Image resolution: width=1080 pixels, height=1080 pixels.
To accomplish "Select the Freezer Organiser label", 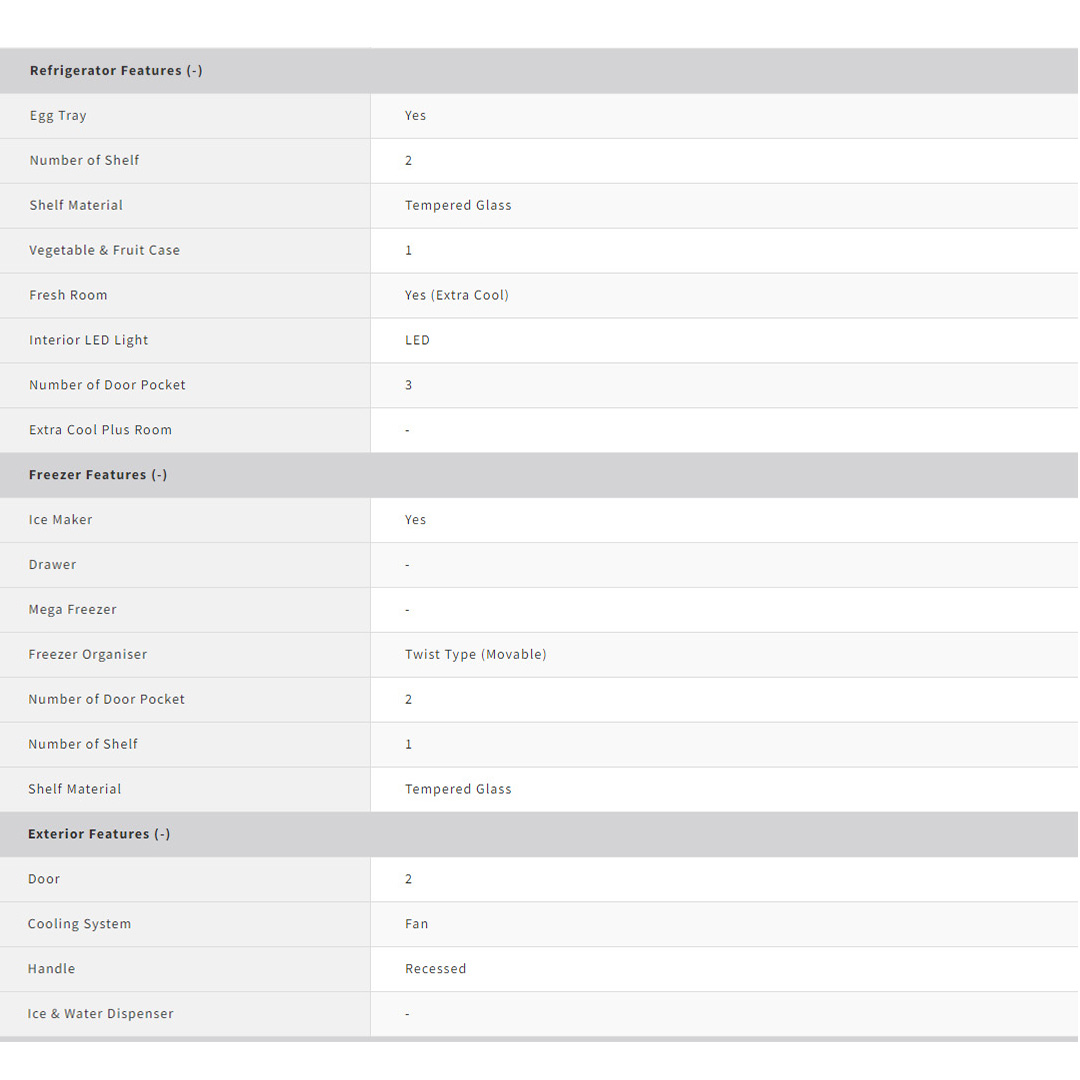I will [x=88, y=655].
